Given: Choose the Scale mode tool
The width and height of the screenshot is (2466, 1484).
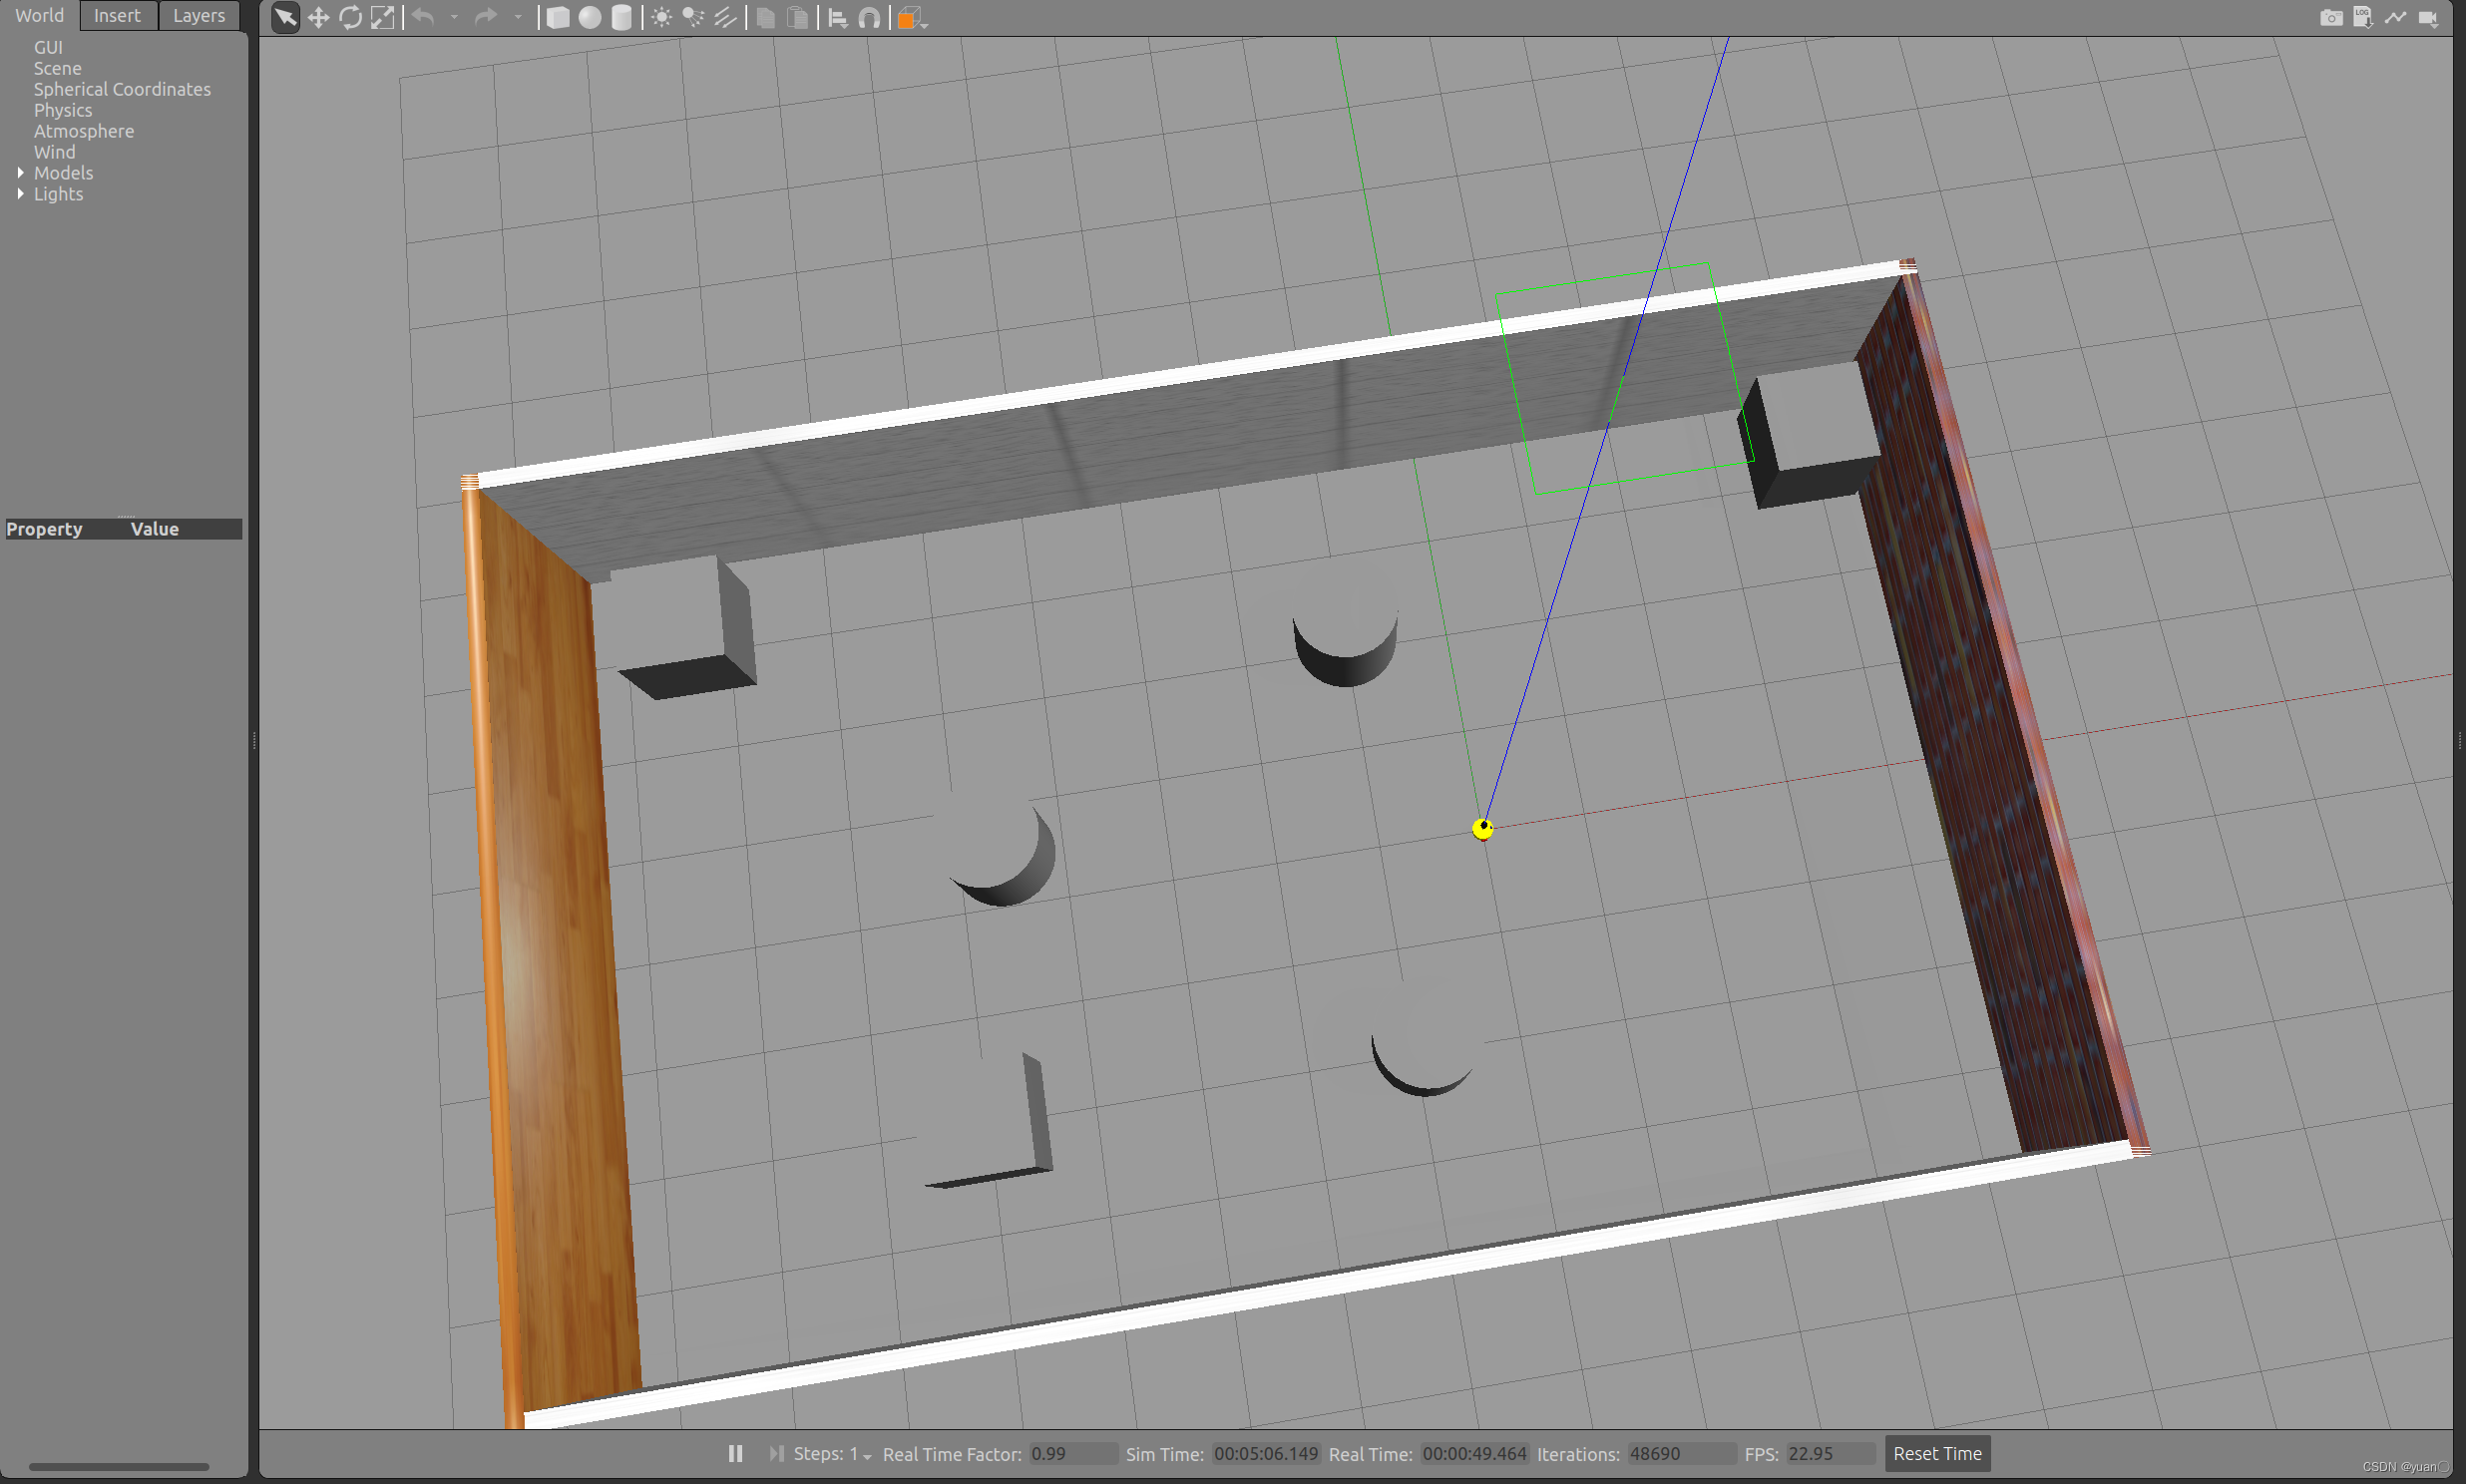Looking at the screenshot, I should point(382,17).
